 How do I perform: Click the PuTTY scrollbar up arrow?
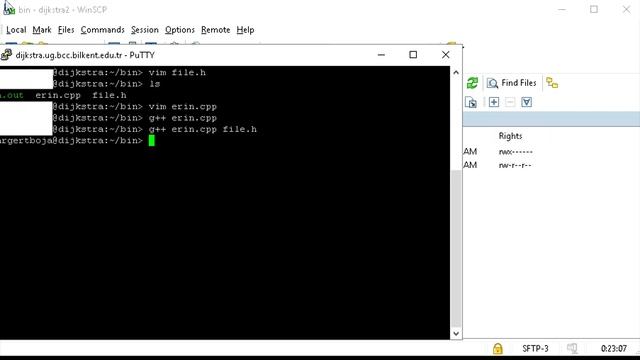point(456,73)
